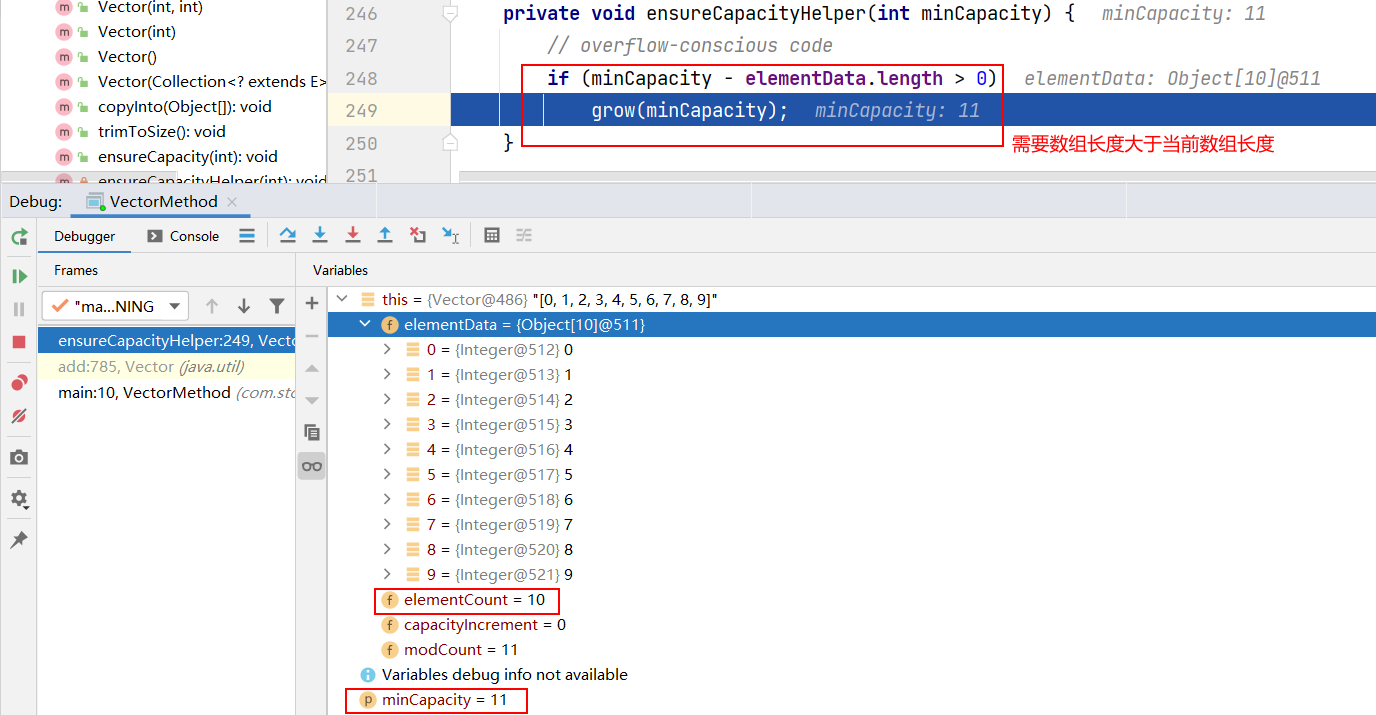Switch to the Console tab
The height and width of the screenshot is (715, 1376).
183,236
